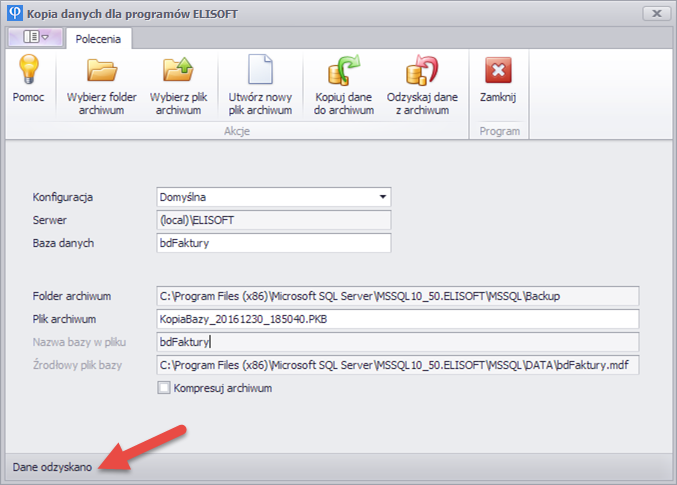Click the Folder archiwum path field
Image resolution: width=677 pixels, height=485 pixels.
(x=398, y=296)
